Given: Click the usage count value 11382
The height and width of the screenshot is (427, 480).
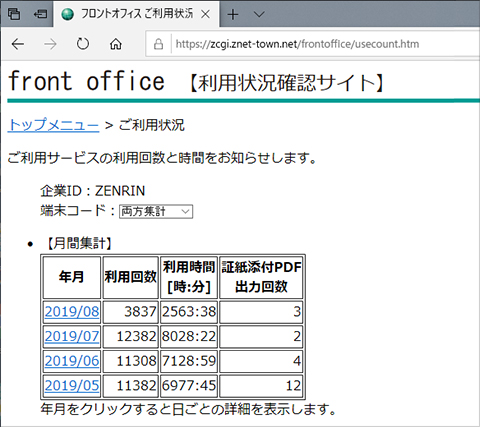Looking at the screenshot, I should [x=136, y=386].
